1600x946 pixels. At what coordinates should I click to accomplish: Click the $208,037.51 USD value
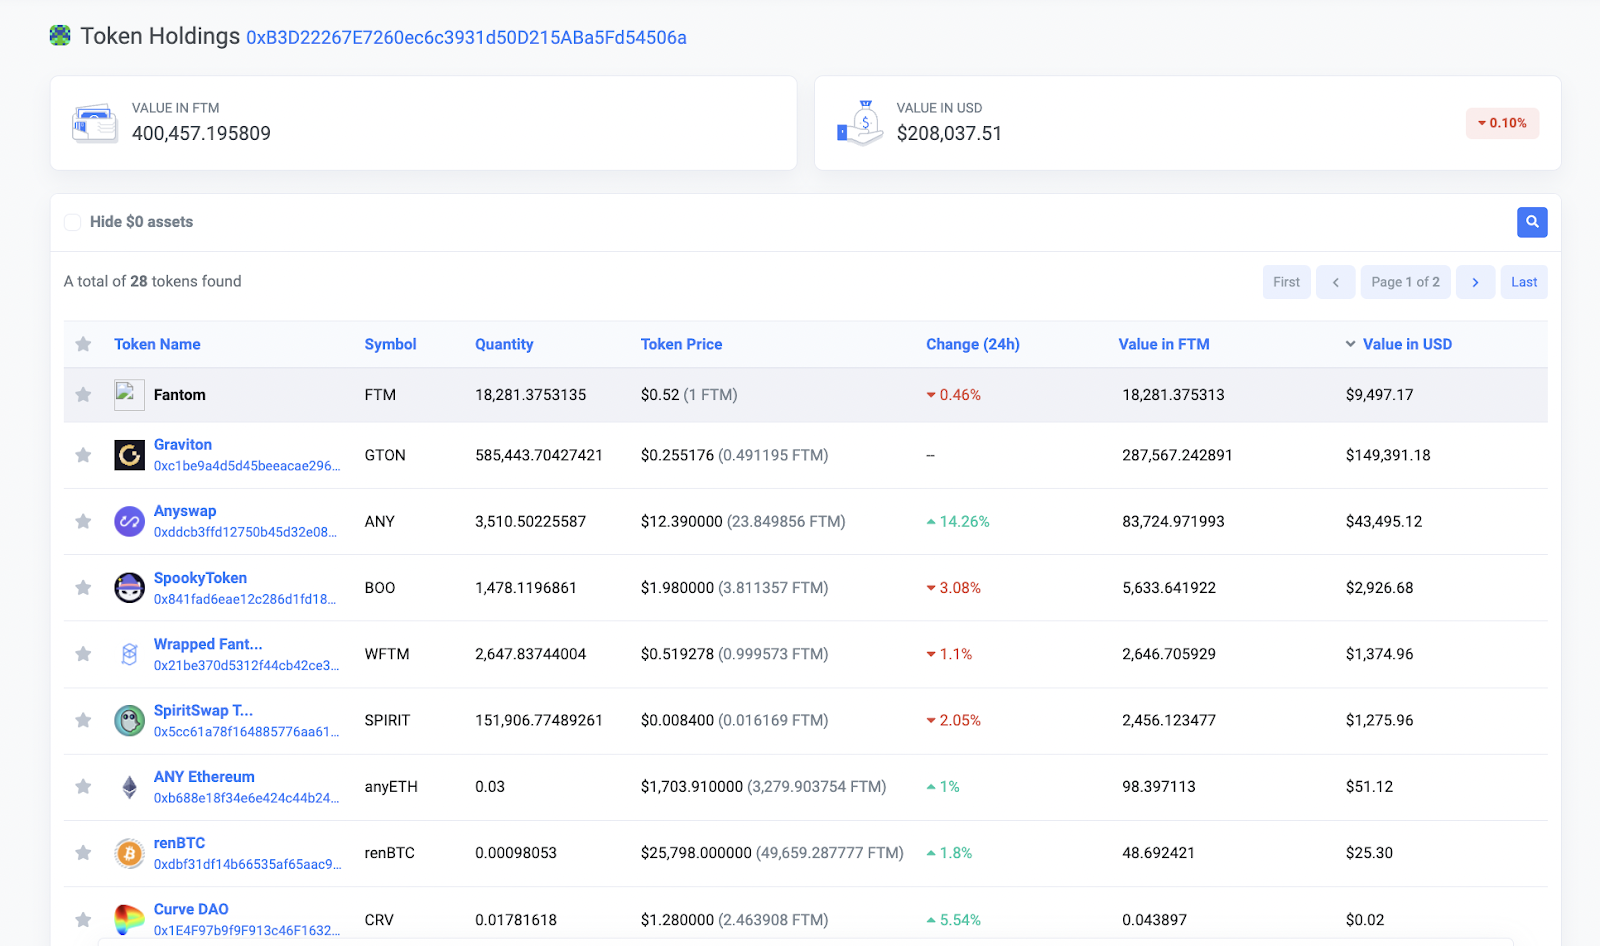[x=949, y=133]
